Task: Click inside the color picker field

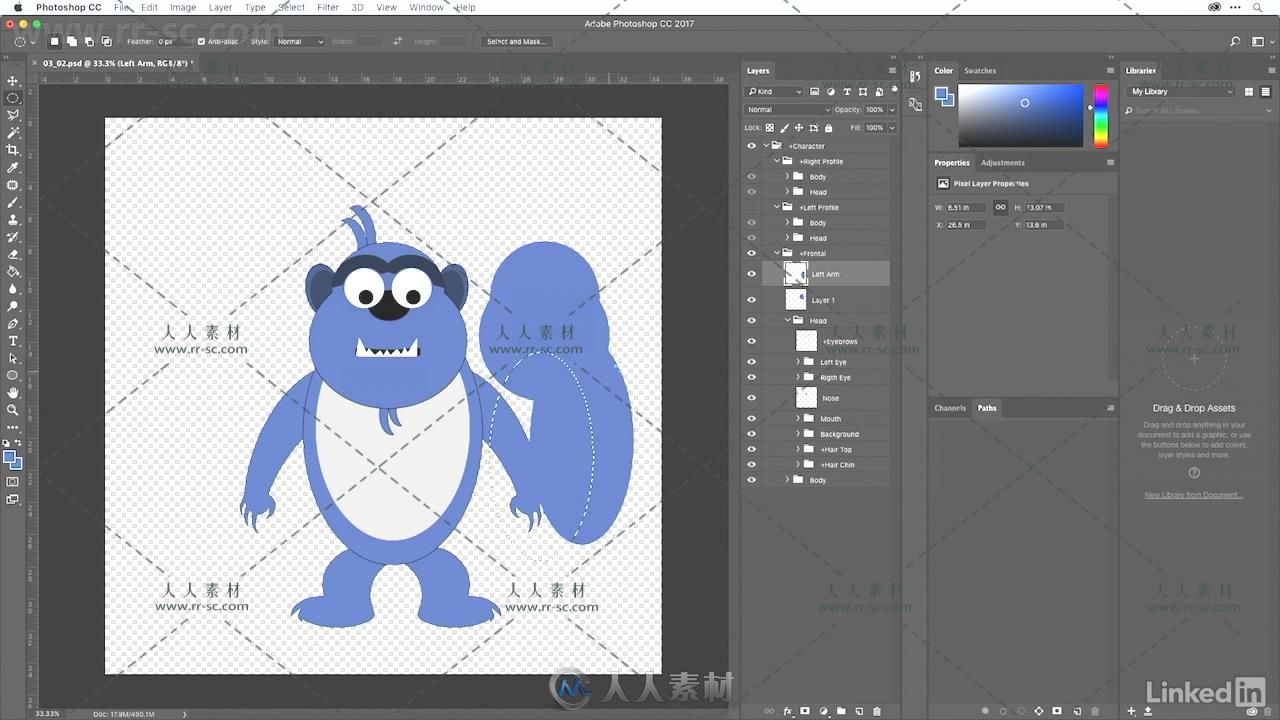Action: click(x=1020, y=116)
